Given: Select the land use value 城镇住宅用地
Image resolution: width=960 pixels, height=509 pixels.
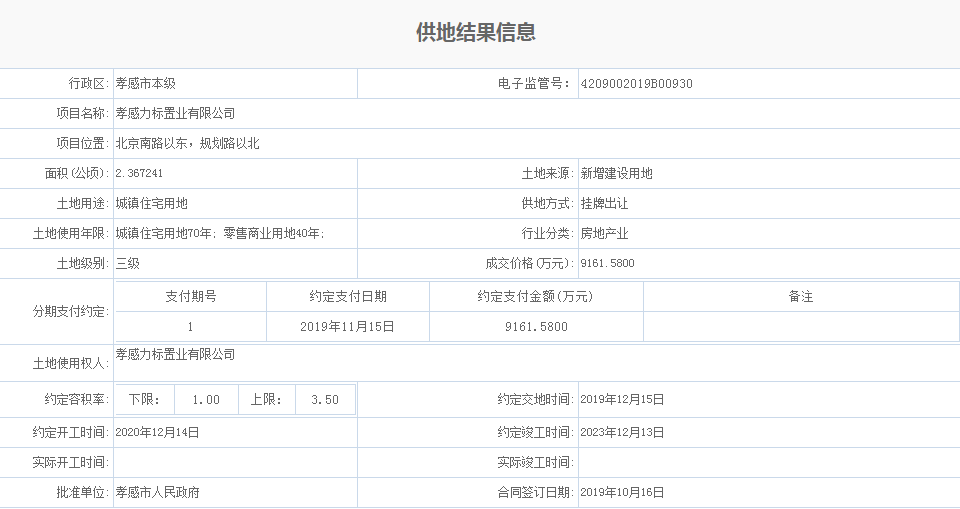Looking at the screenshot, I should pos(151,204).
